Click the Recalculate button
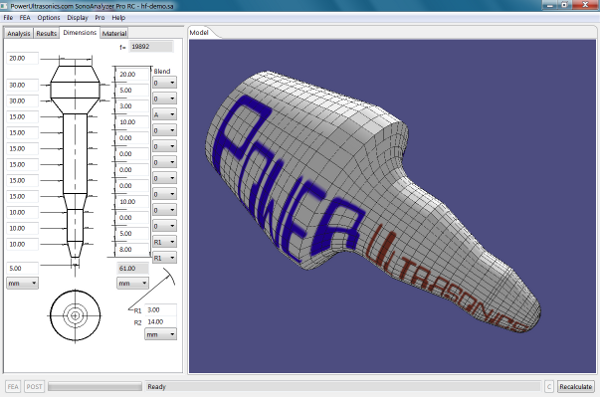The height and width of the screenshot is (397, 600). pyautogui.click(x=576, y=386)
